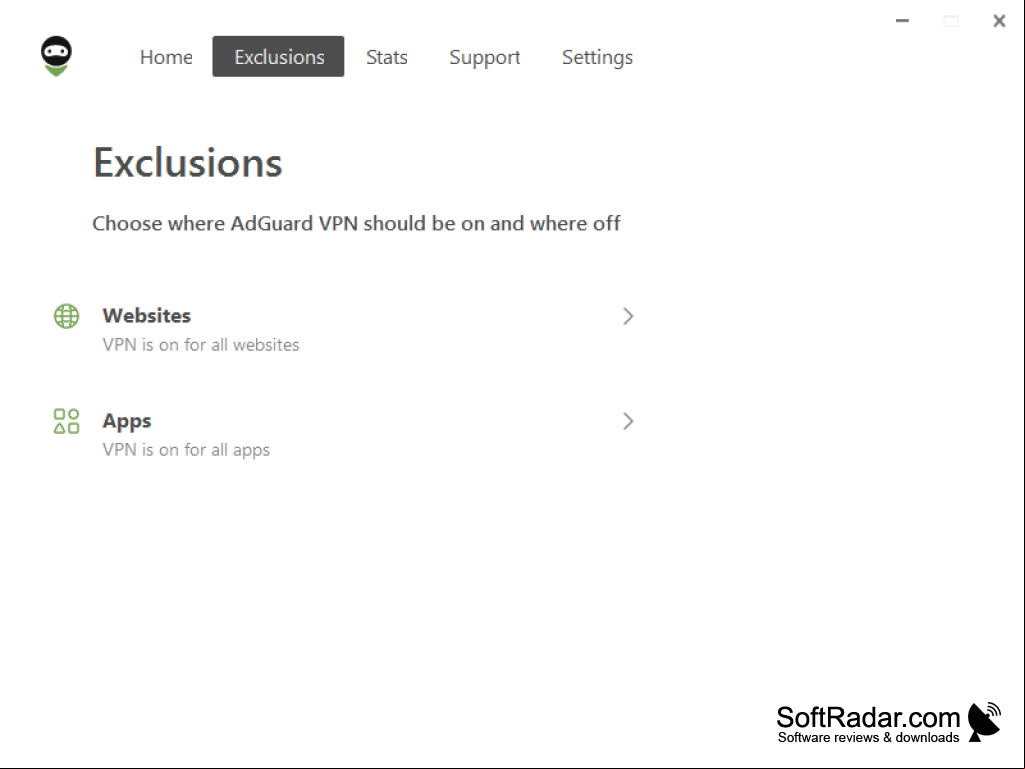The image size is (1025, 769).
Task: Open the Websites exclusions entry
Action: [x=344, y=329]
